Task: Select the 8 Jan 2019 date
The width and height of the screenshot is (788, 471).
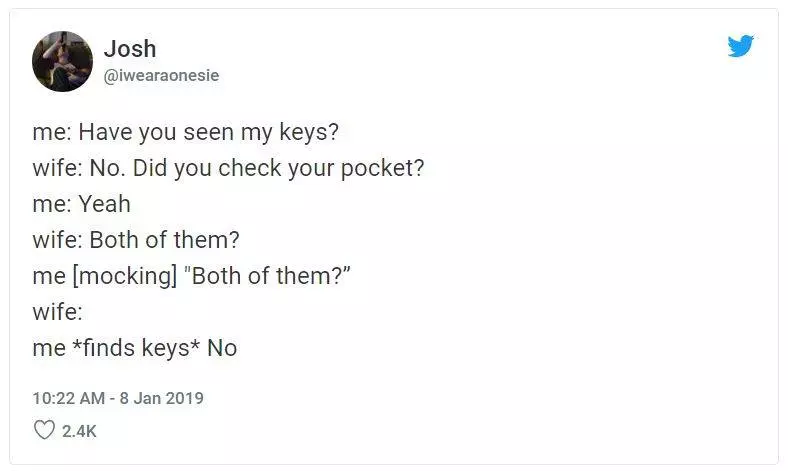Action: pyautogui.click(x=161, y=398)
